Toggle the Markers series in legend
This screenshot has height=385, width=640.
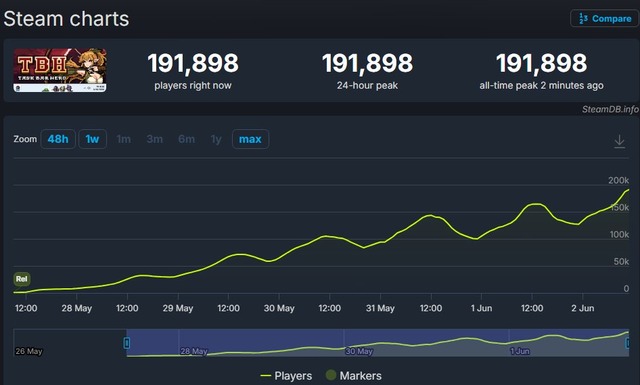click(x=353, y=376)
